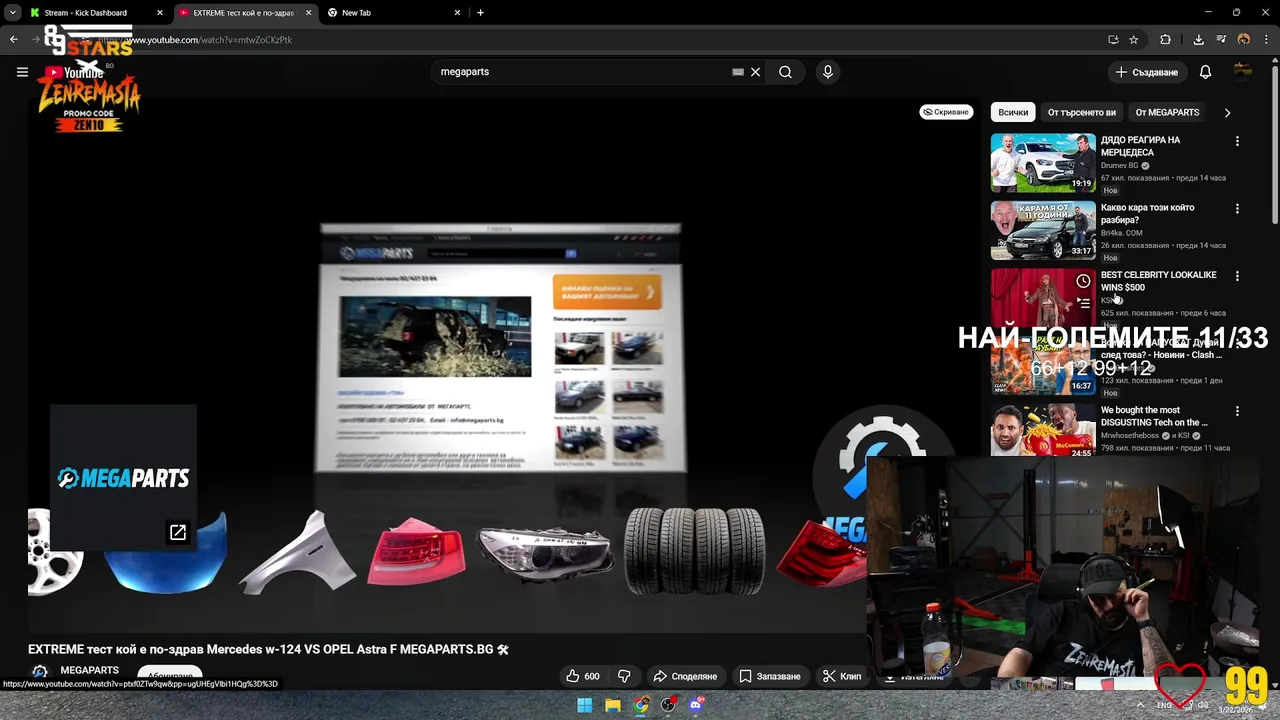Open Chrome extensions puzzle icon
Viewport: 1280px width, 720px height.
1165,40
